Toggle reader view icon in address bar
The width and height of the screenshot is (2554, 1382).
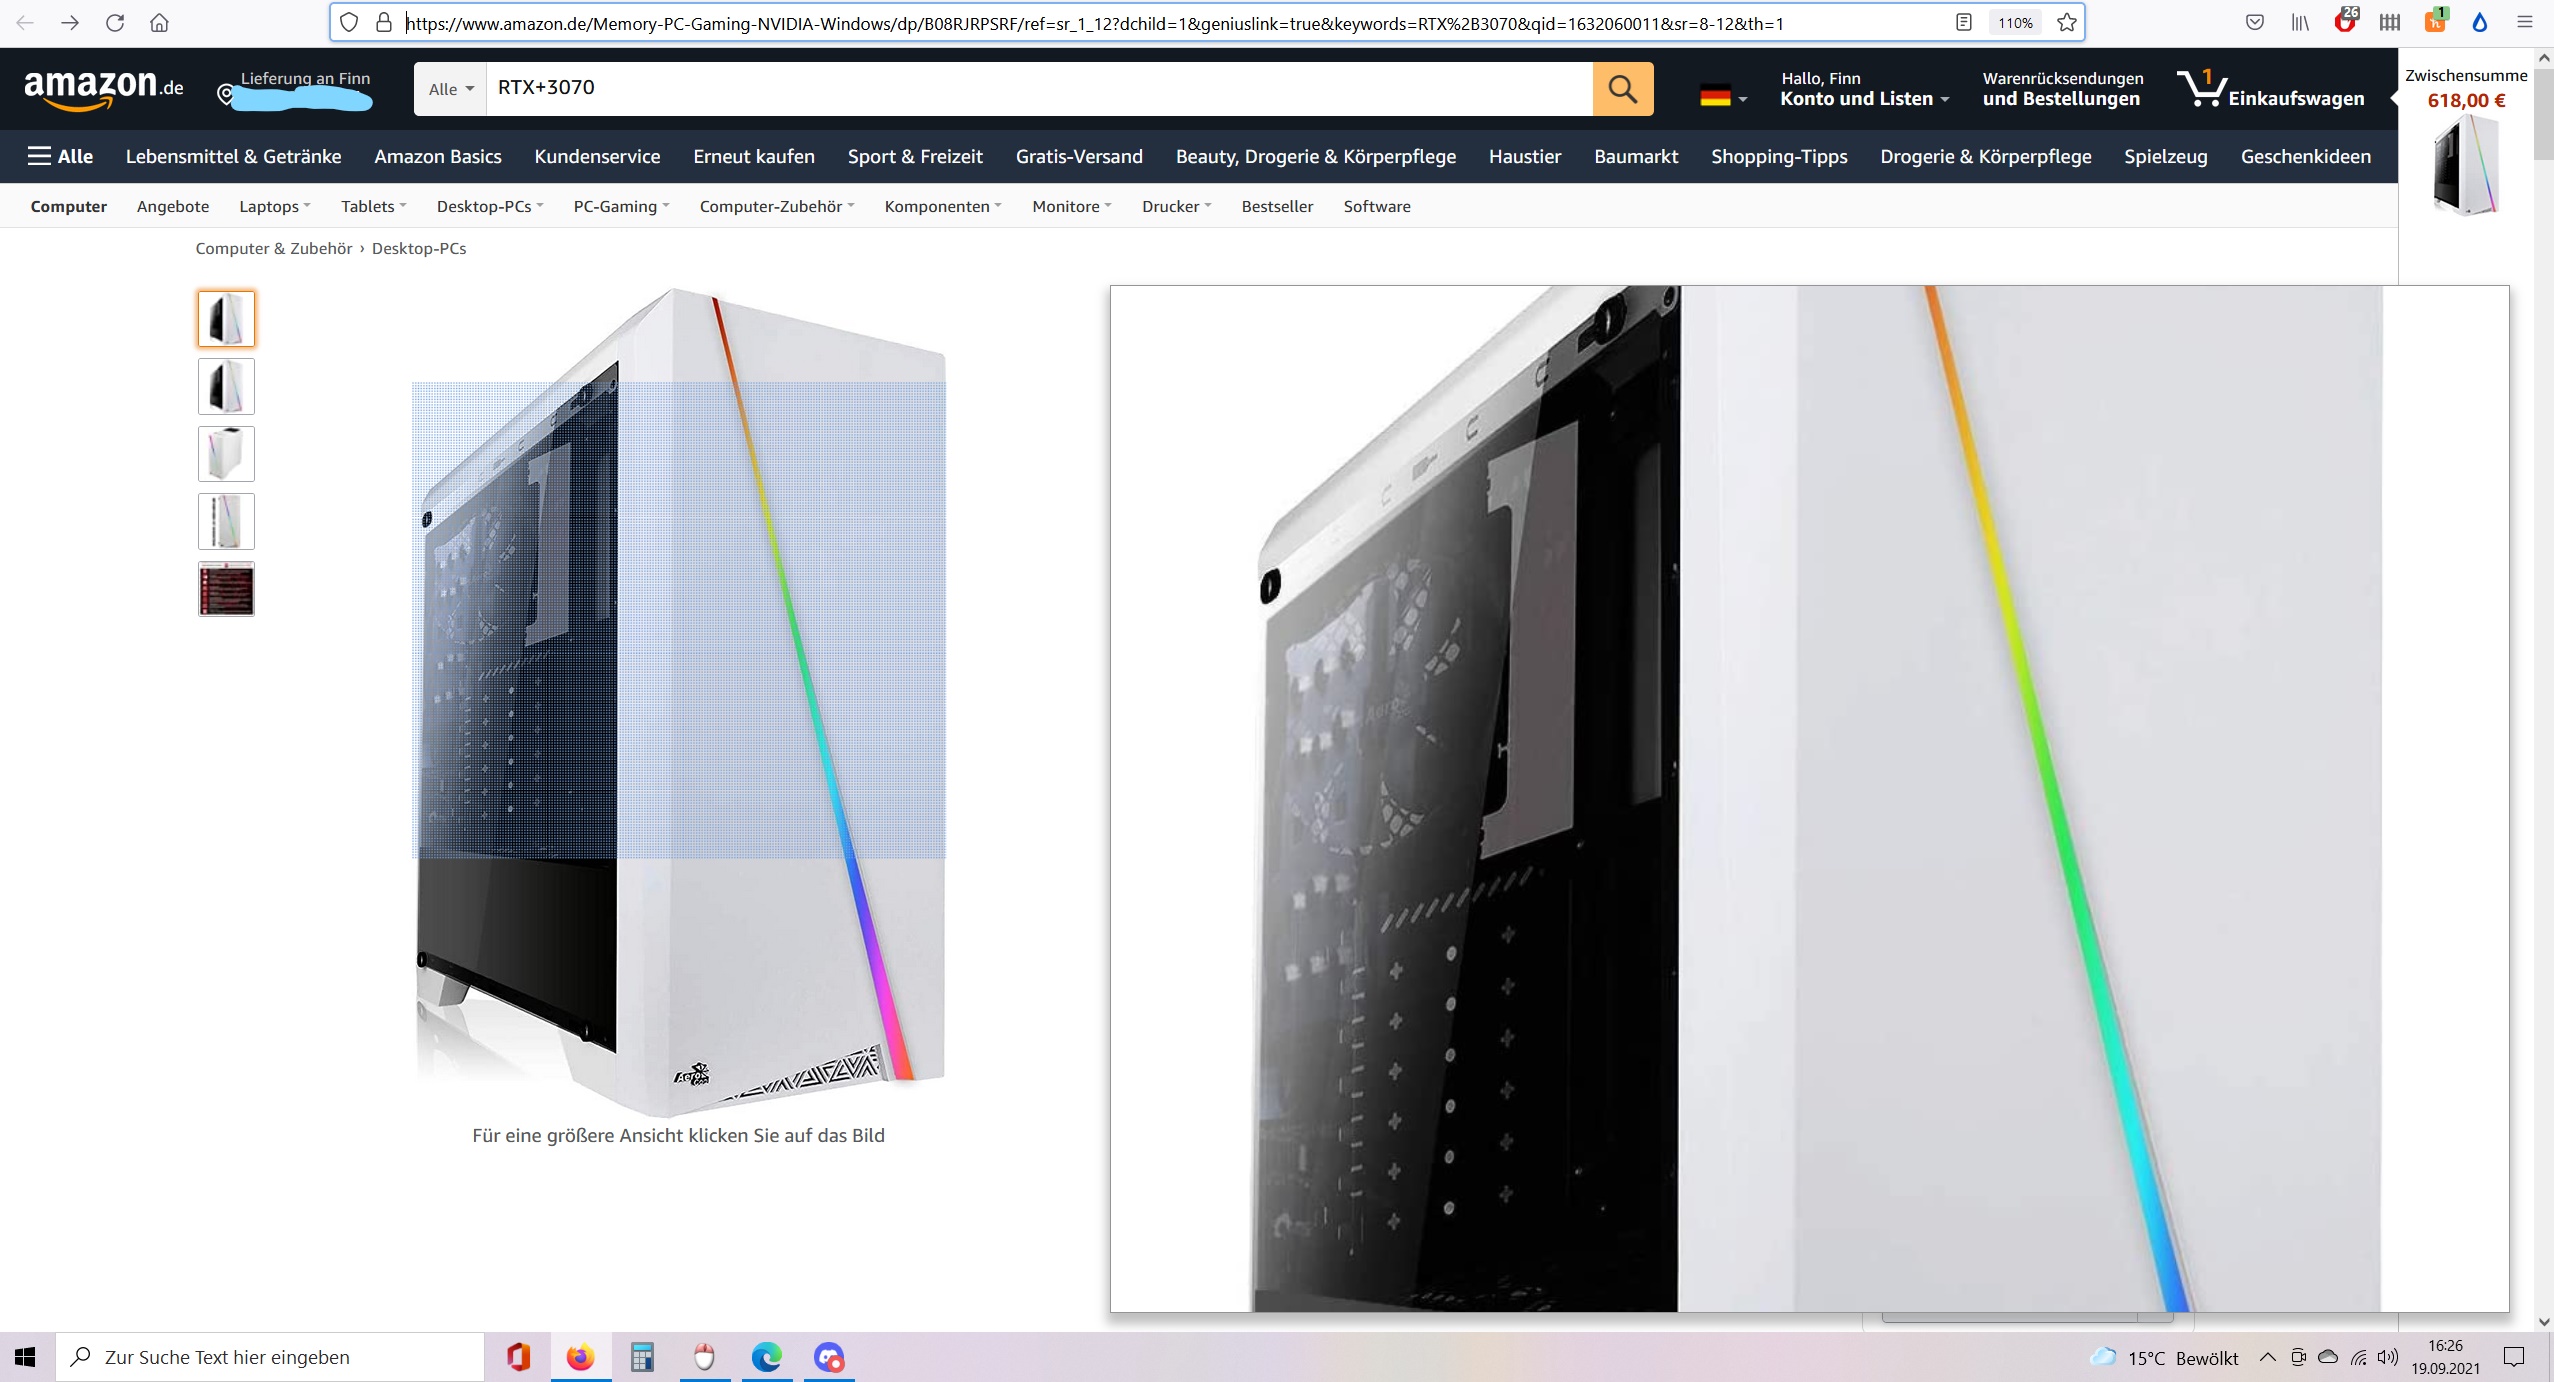coord(1964,22)
